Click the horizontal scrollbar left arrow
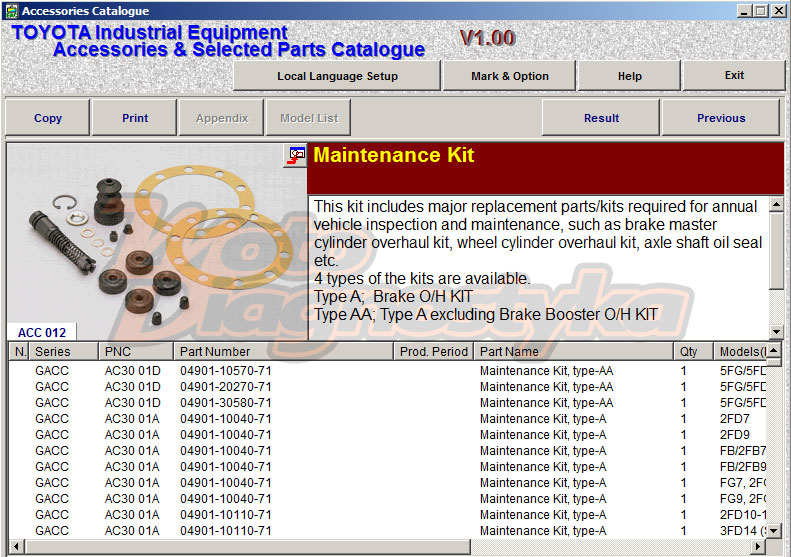 pyautogui.click(x=17, y=546)
